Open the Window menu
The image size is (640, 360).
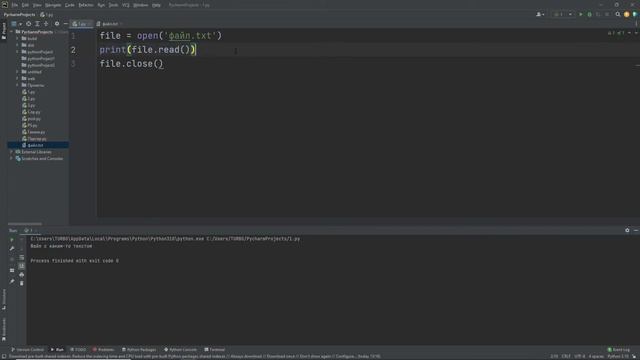tap(141, 5)
